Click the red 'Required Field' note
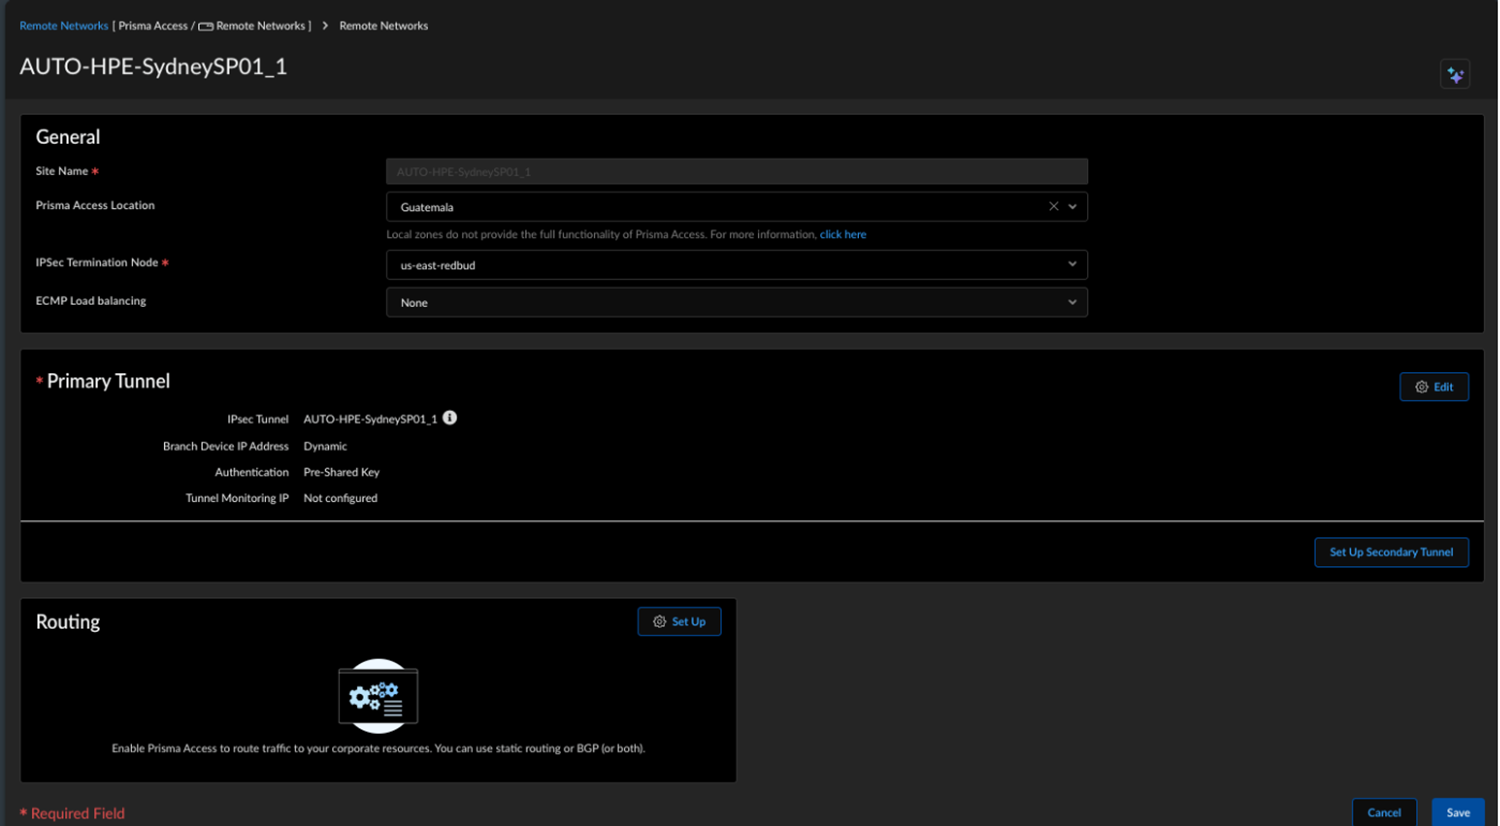This screenshot has width=1500, height=826. click(73, 813)
